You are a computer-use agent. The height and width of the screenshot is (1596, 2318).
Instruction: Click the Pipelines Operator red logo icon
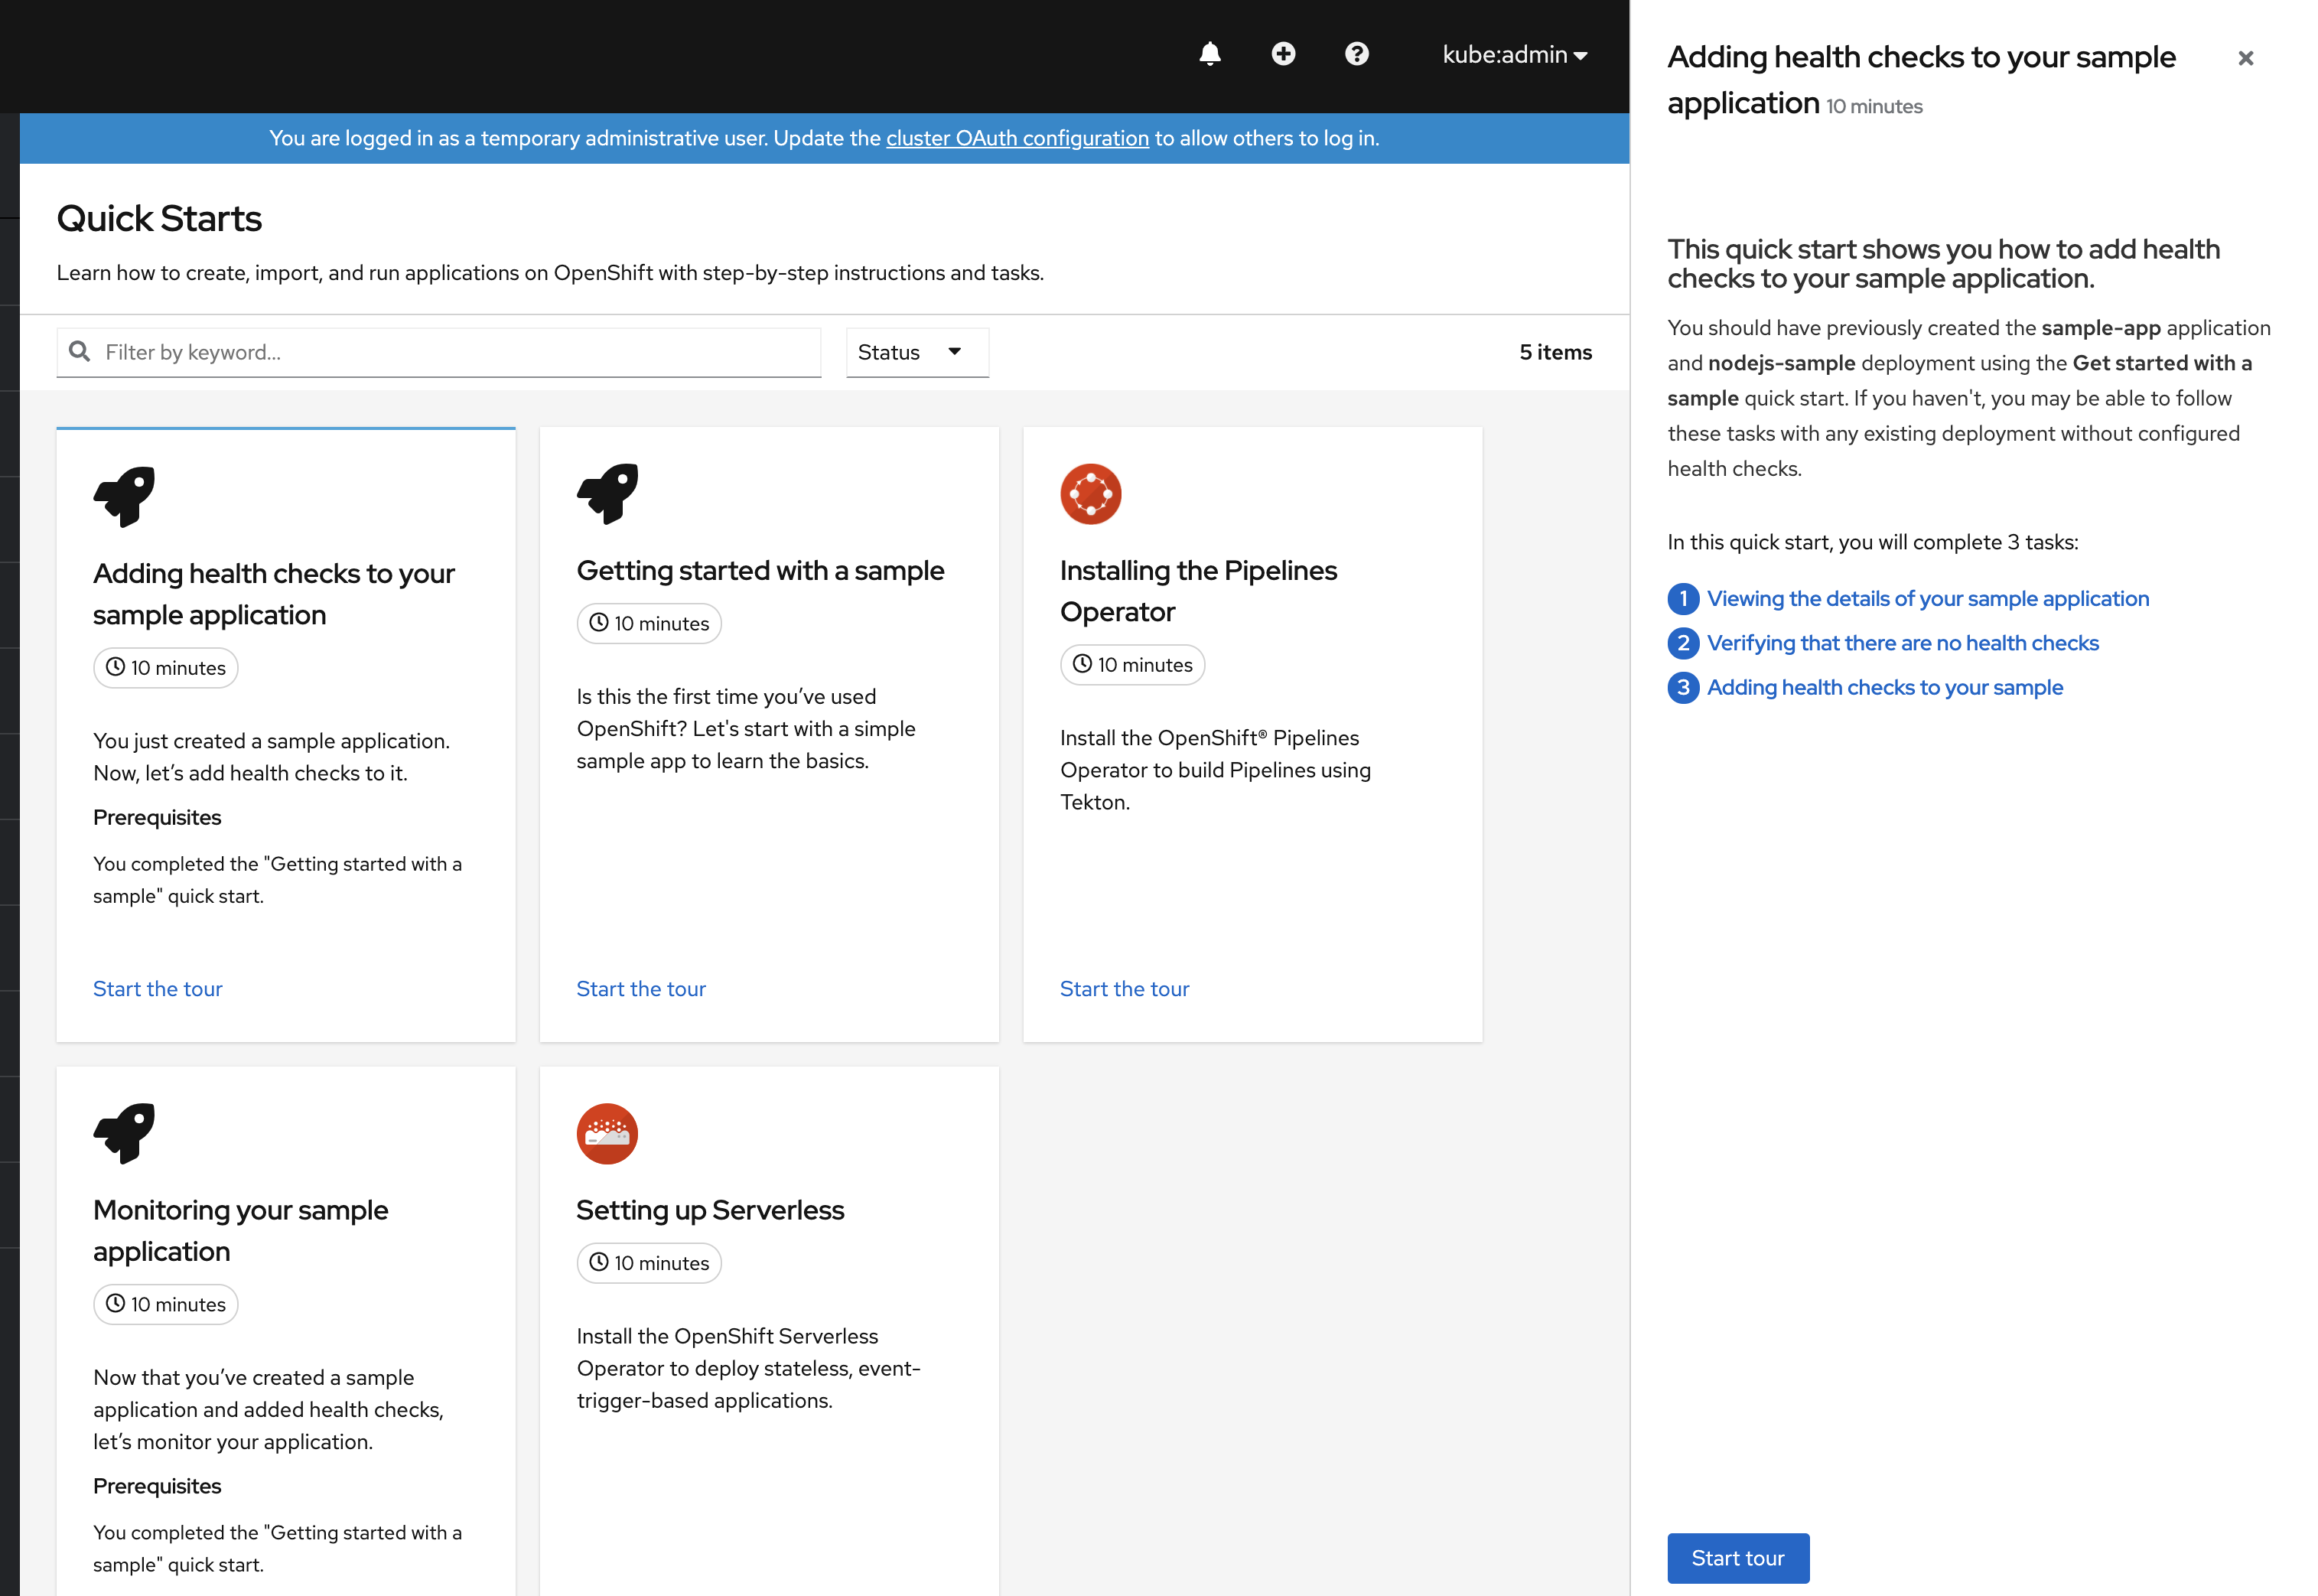click(1090, 494)
